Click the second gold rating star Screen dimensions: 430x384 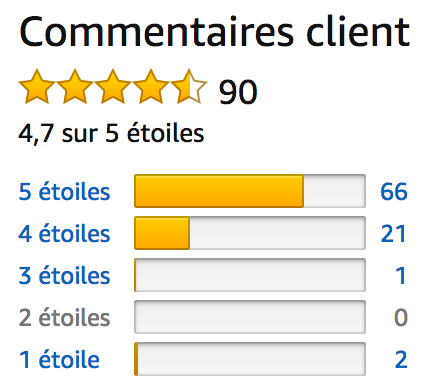[x=75, y=87]
